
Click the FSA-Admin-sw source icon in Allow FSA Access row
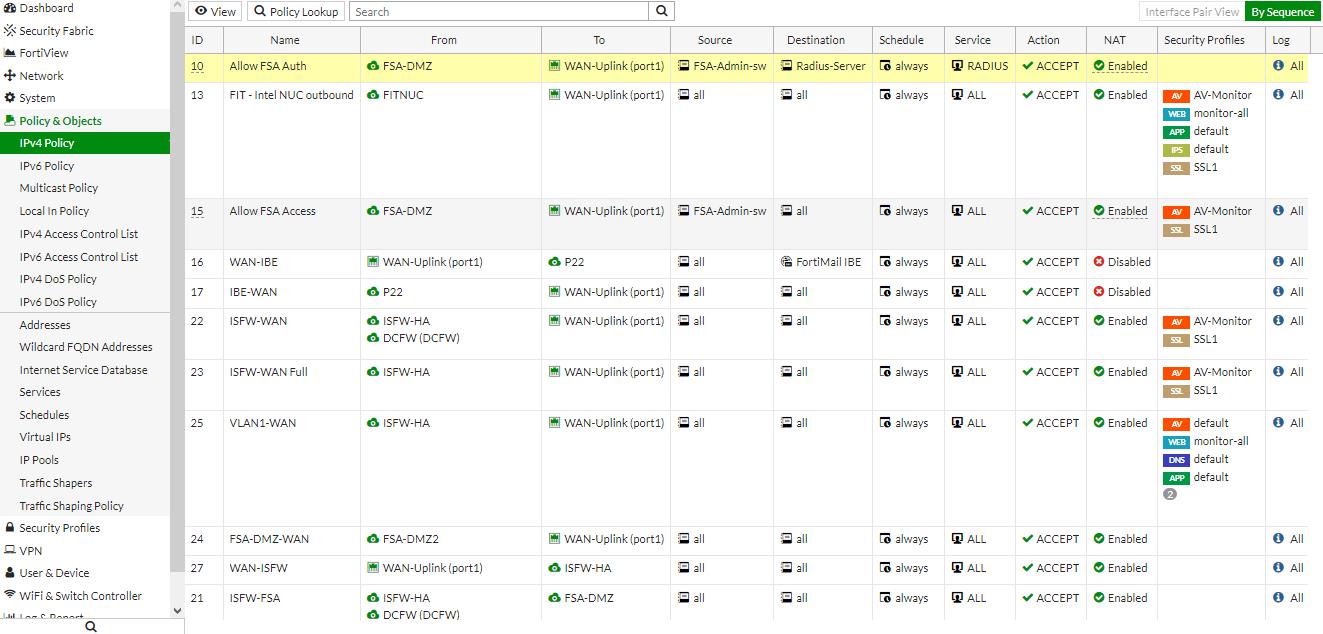[683, 211]
